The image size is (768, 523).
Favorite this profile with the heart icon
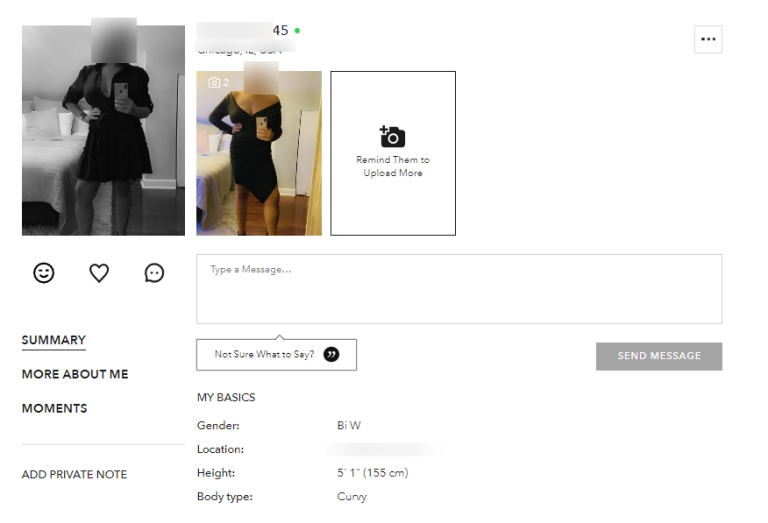click(99, 273)
